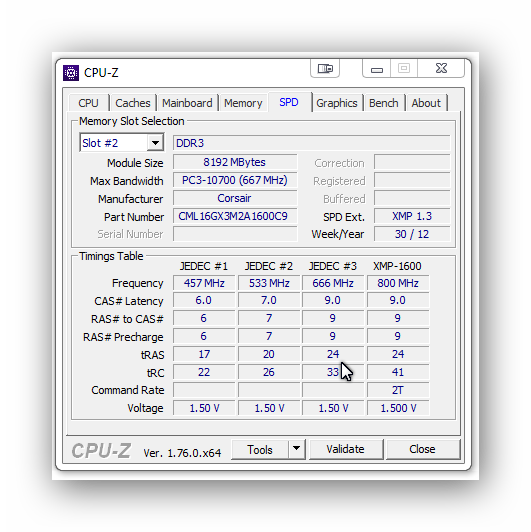
Task: Click the tRAS value 20
Action: pos(269,354)
